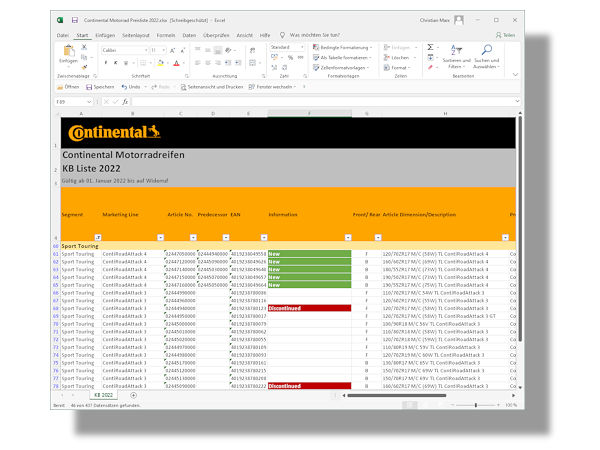Screen dimensions: 600x450
Task: Open Seitenansicht und Drucken
Action: [212, 87]
